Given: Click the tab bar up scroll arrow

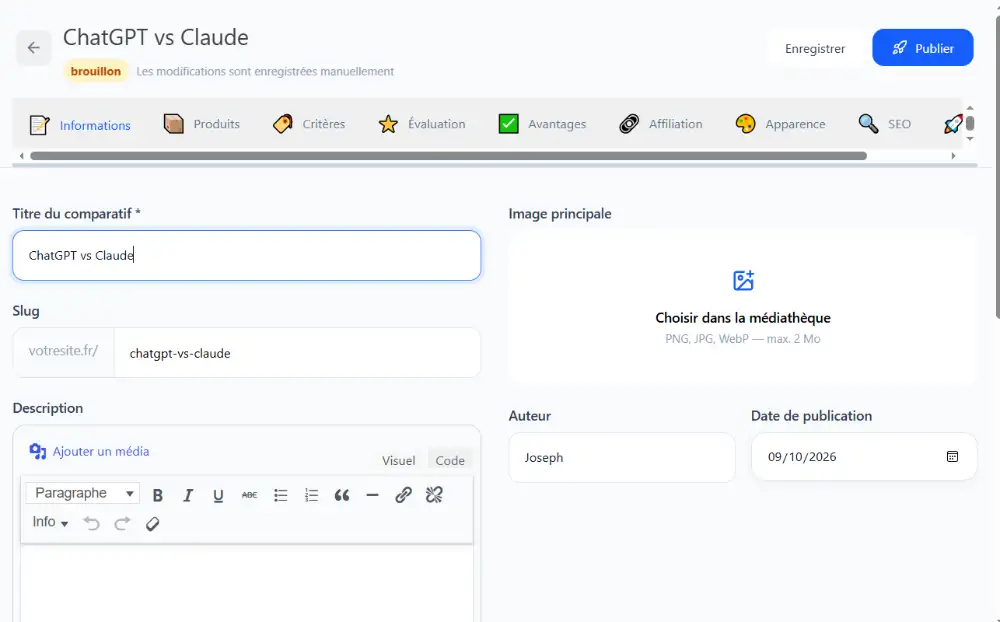Looking at the screenshot, I should pos(970,108).
